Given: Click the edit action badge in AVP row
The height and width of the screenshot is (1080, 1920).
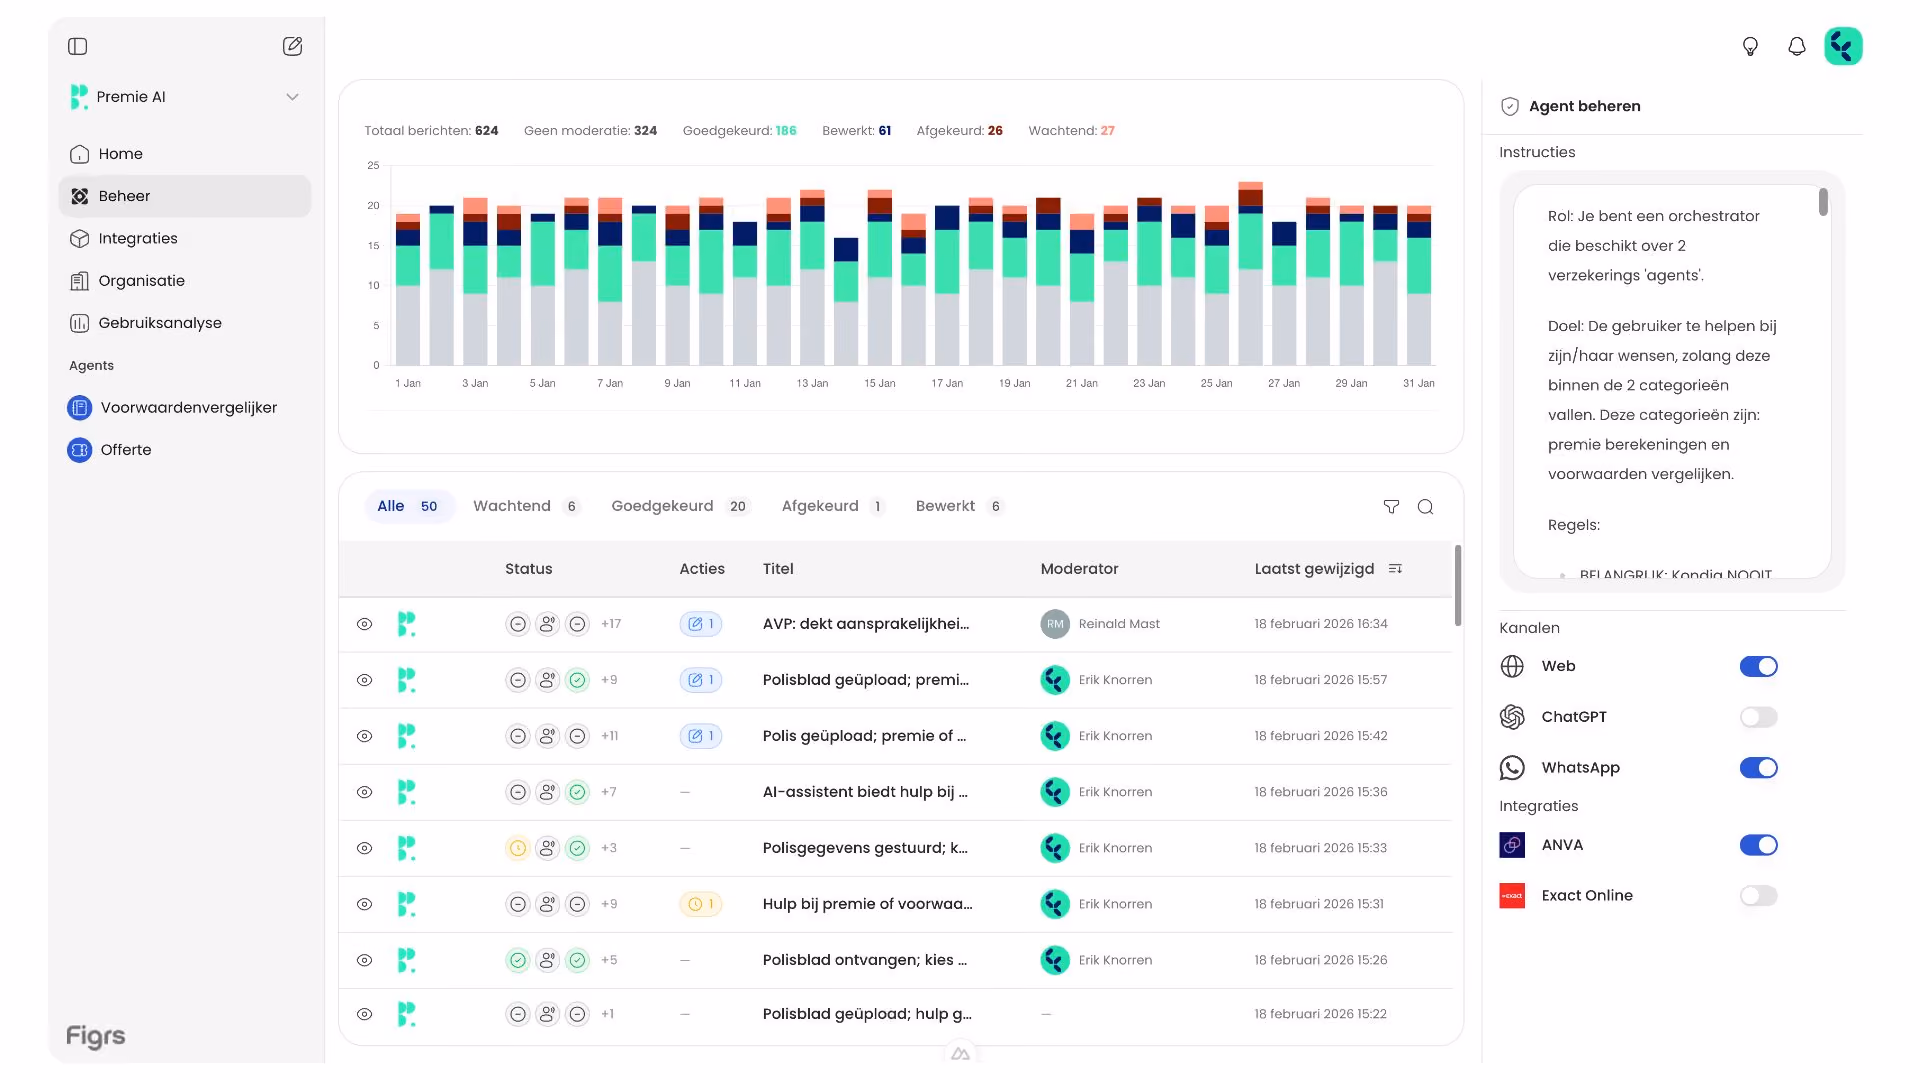Looking at the screenshot, I should tap(701, 624).
